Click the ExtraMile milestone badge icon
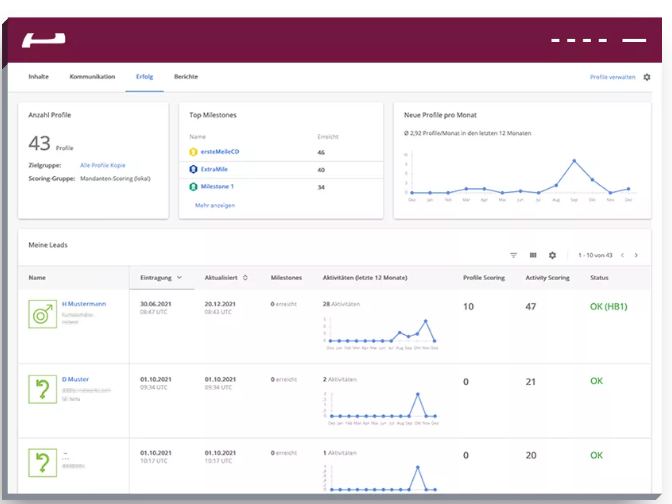Viewport: 672px width, 504px height. coord(194,169)
